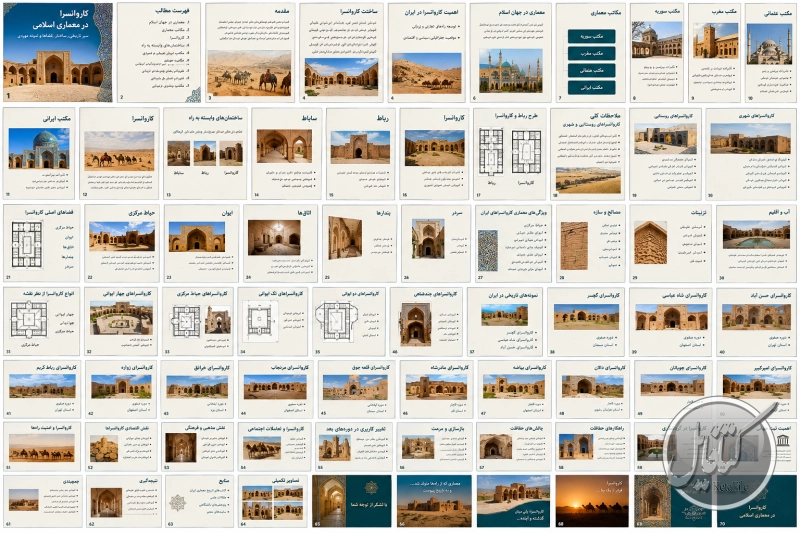The width and height of the screenshot is (800, 533).
Task: Select slide 65 thank-you slide with arched corridor
Action: pyautogui.click(x=352, y=501)
